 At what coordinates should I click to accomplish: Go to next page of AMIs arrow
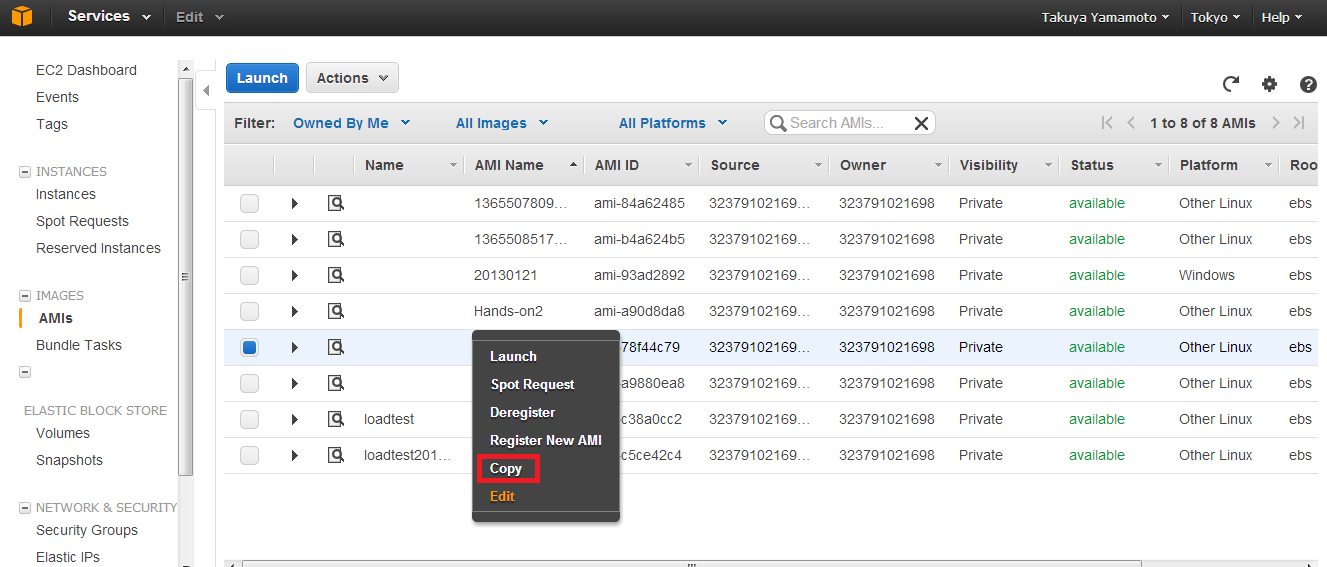click(1276, 123)
